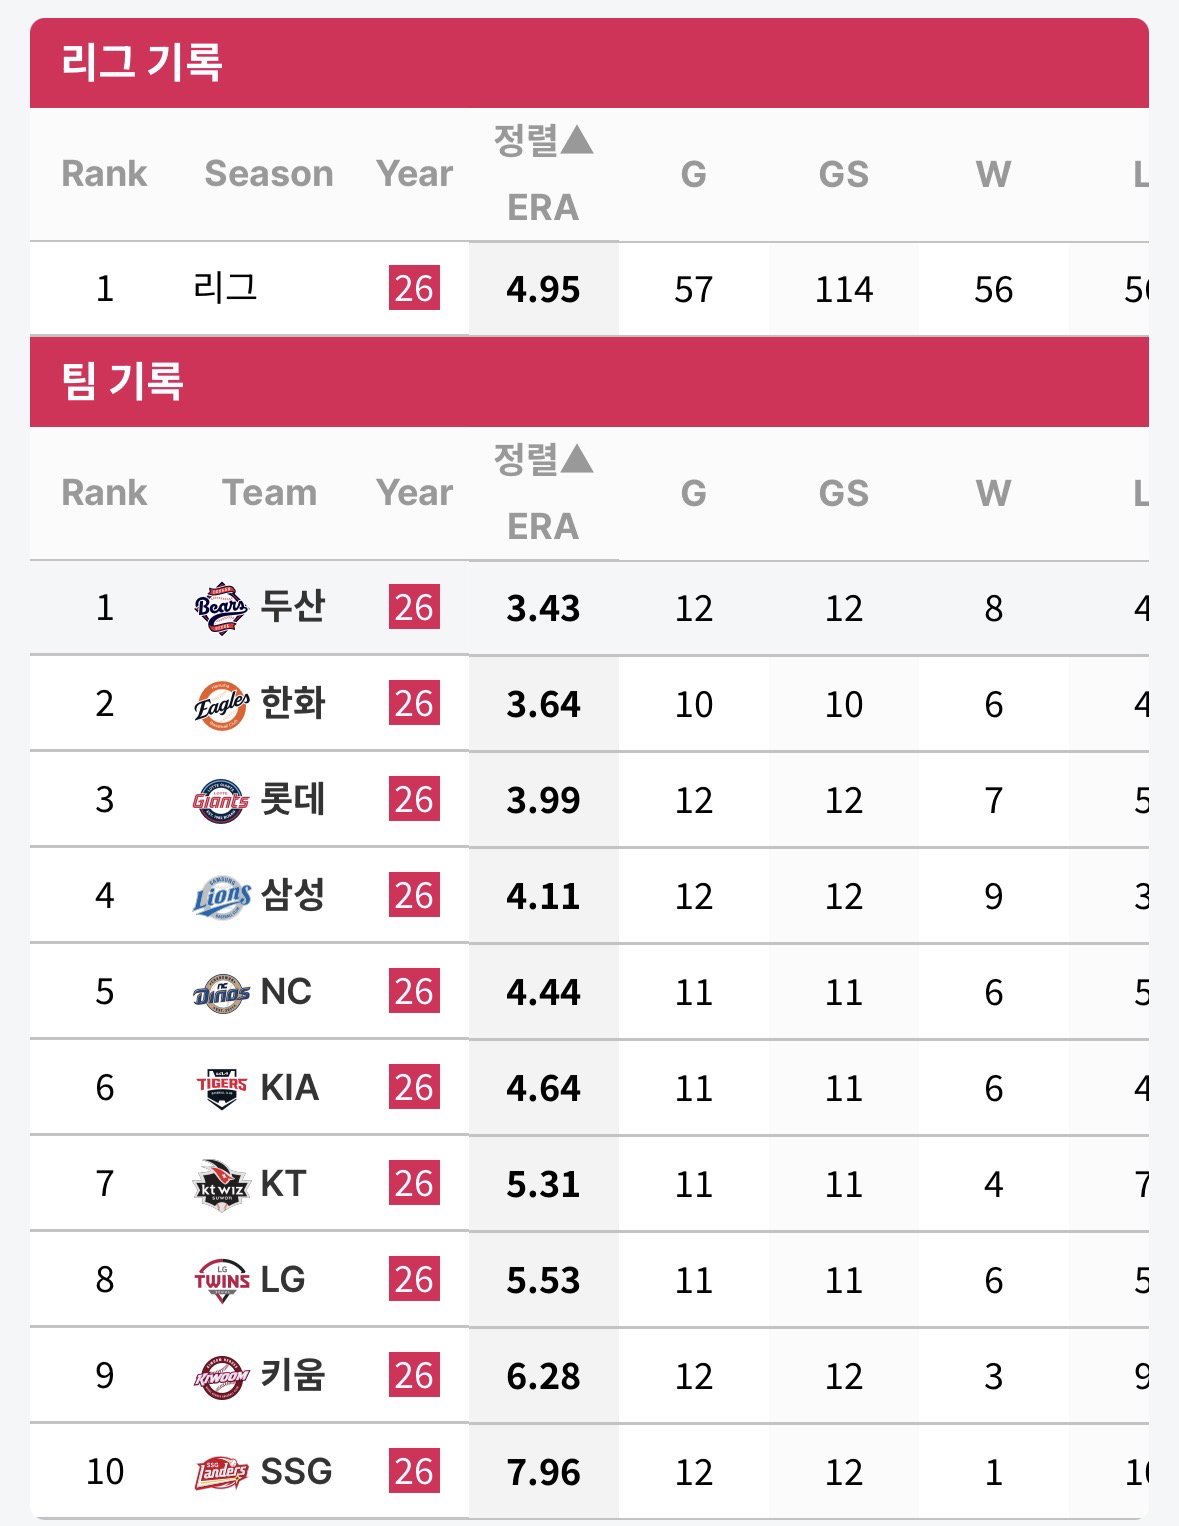Sort team table by GS column
1179x1526 pixels.
[843, 493]
